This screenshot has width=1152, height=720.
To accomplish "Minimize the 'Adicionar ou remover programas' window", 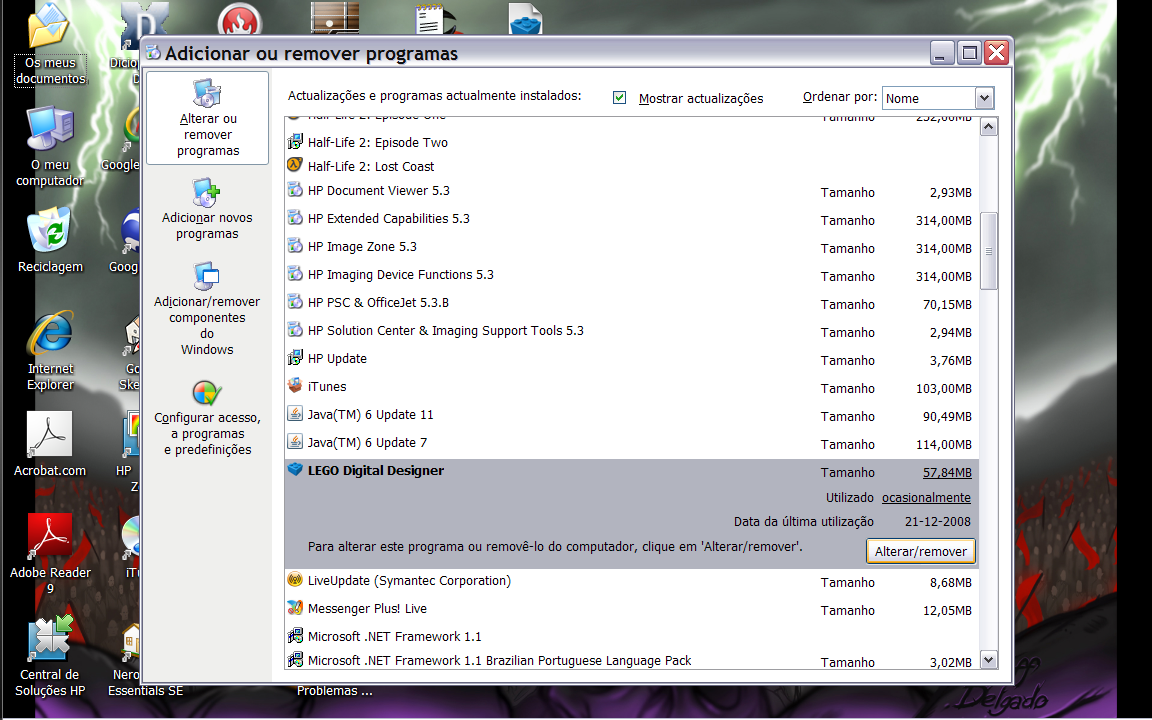I will (943, 53).
